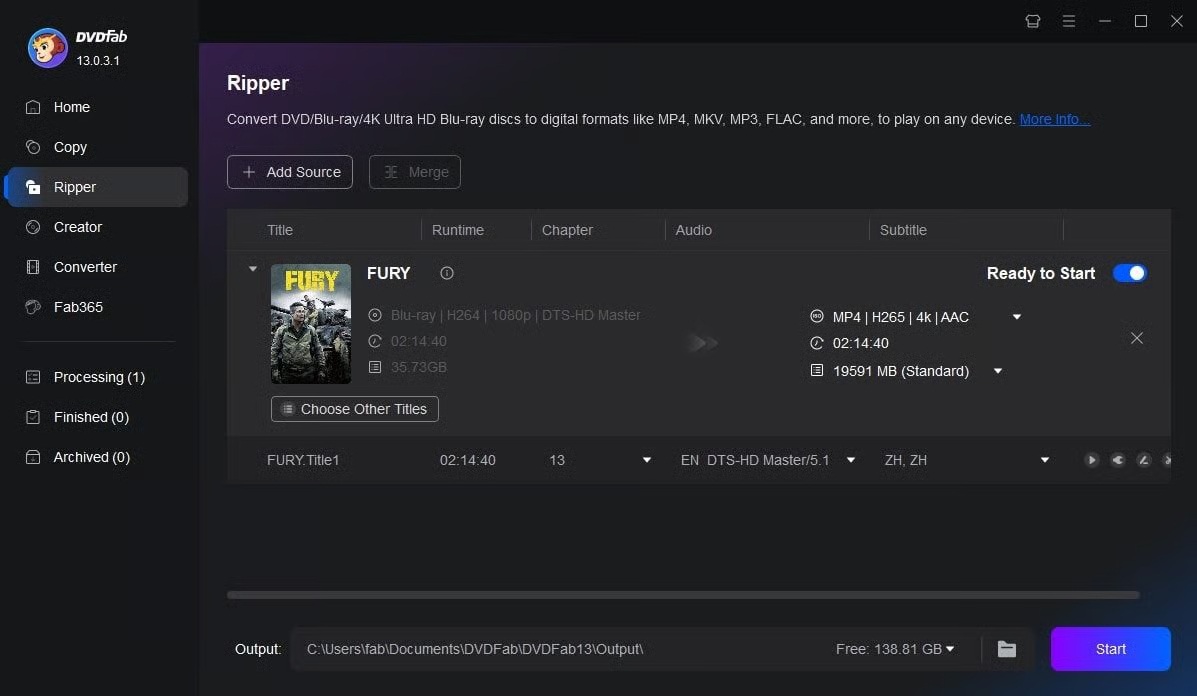The image size is (1197, 696).
Task: Open the DTS-HD Master/5.1 audio dropdown
Action: tap(850, 460)
